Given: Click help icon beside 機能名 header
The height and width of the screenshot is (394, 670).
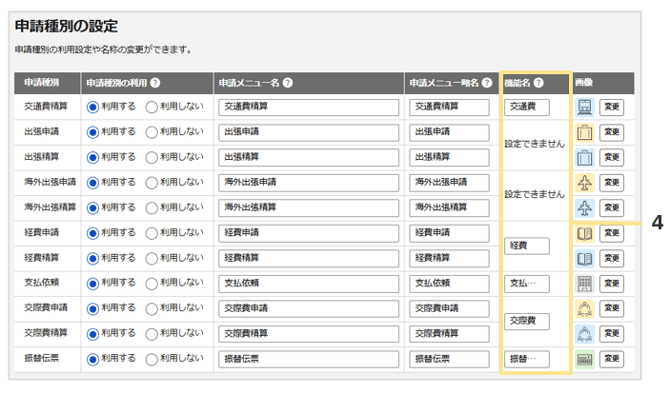Looking at the screenshot, I should pos(538,82).
